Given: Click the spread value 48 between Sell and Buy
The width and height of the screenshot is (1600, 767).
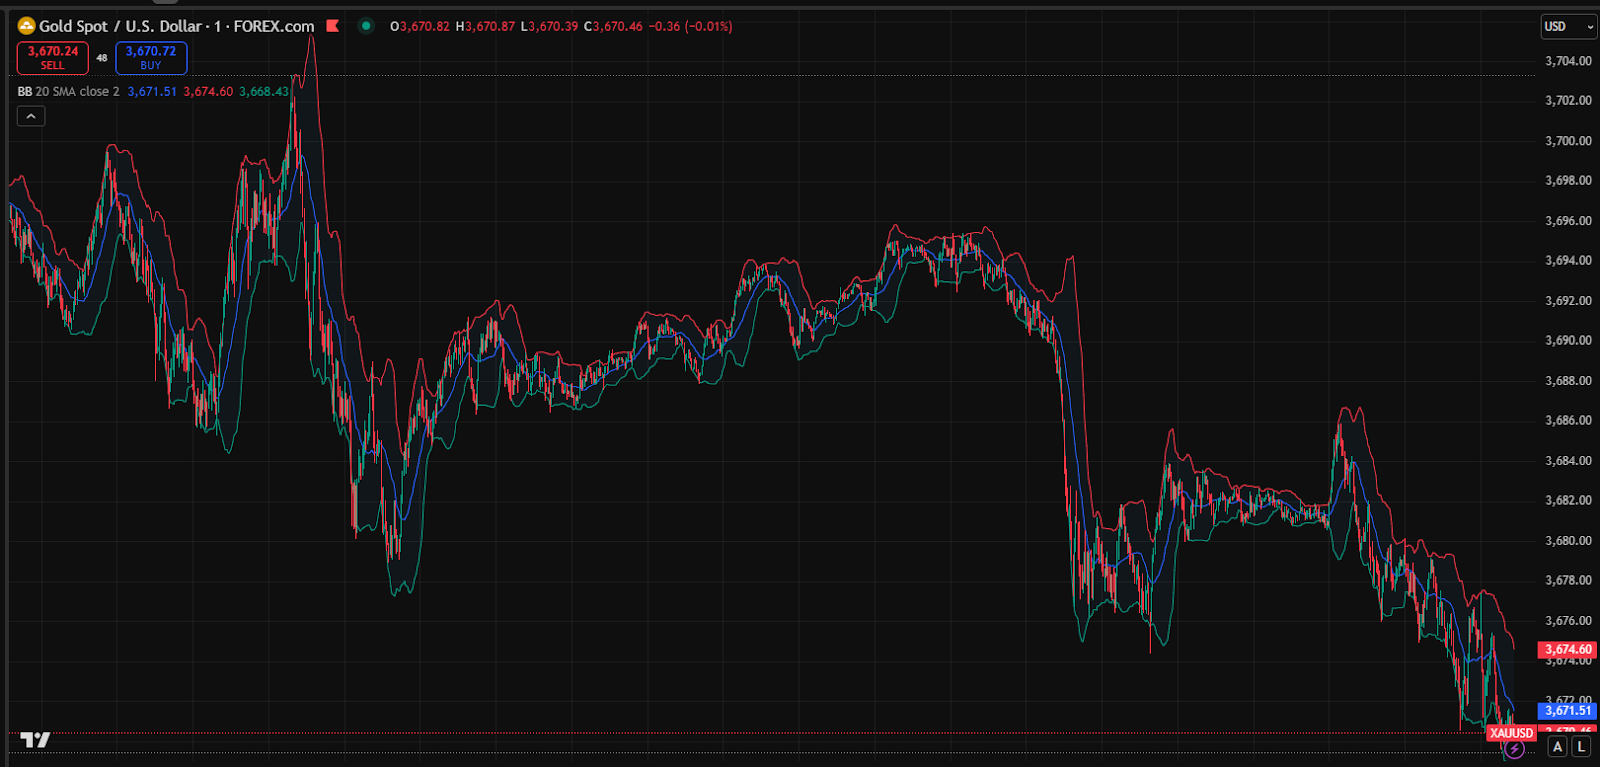Looking at the screenshot, I should pos(102,58).
